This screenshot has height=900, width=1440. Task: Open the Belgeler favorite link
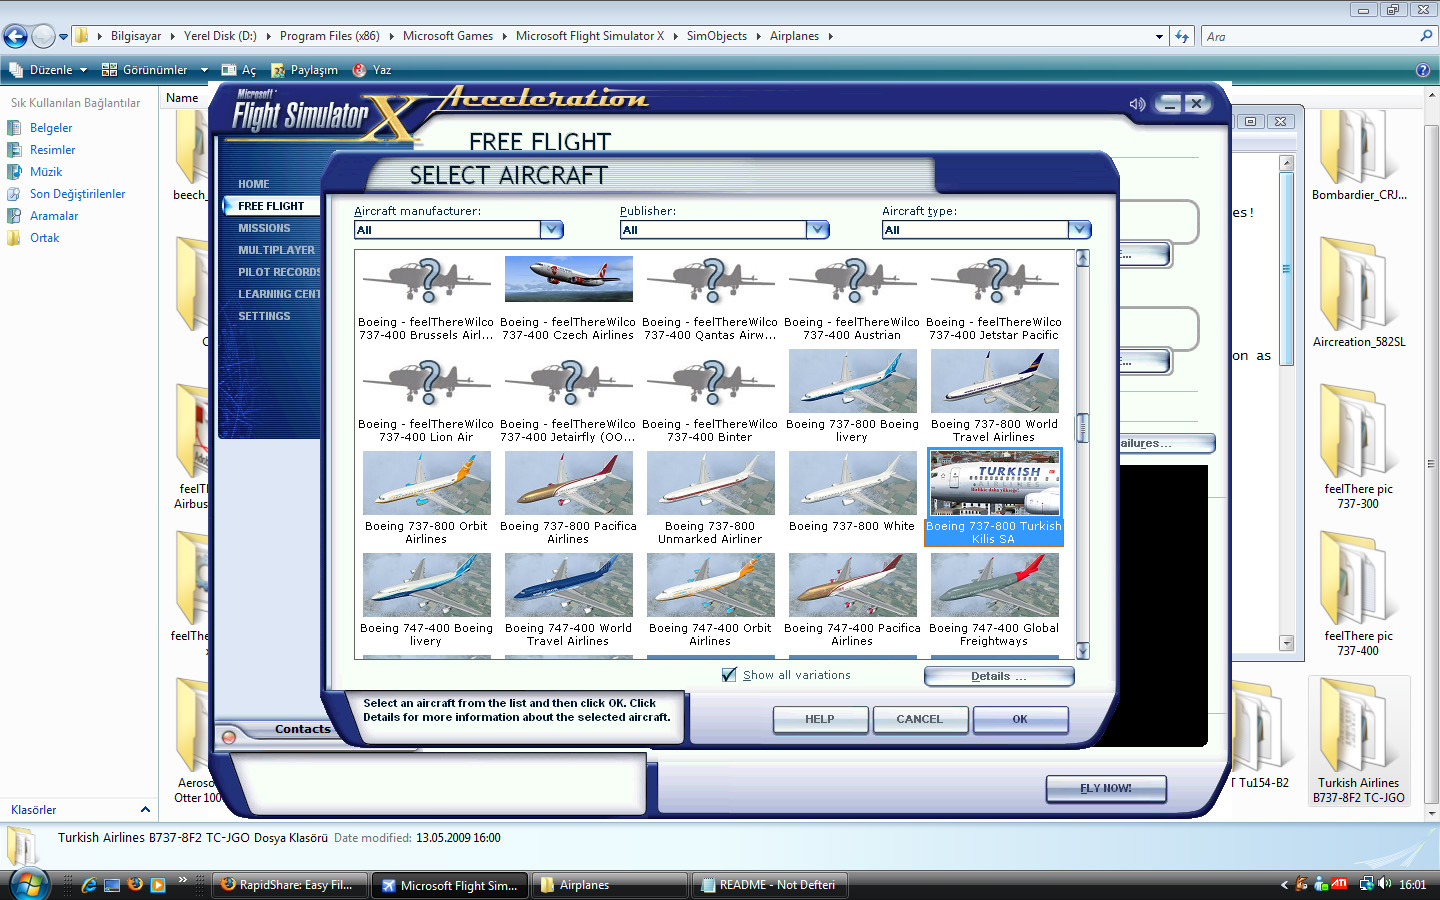click(x=51, y=128)
